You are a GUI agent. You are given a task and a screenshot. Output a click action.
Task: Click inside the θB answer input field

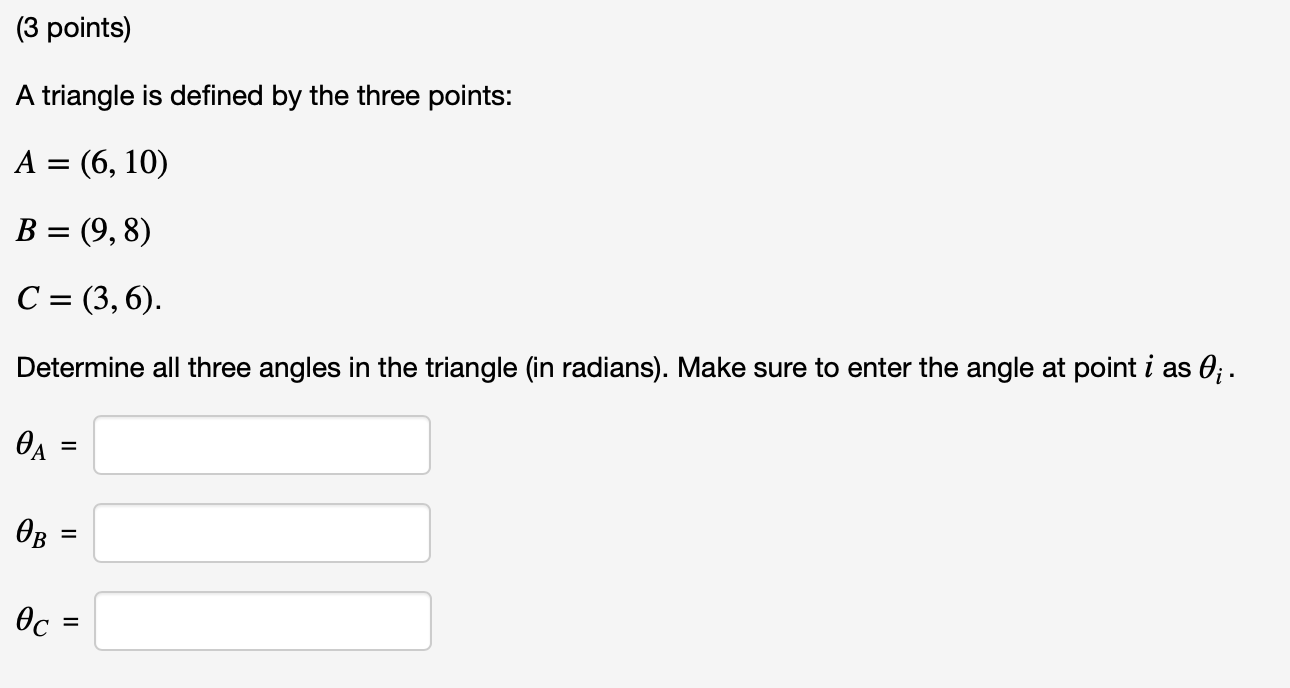pyautogui.click(x=262, y=532)
